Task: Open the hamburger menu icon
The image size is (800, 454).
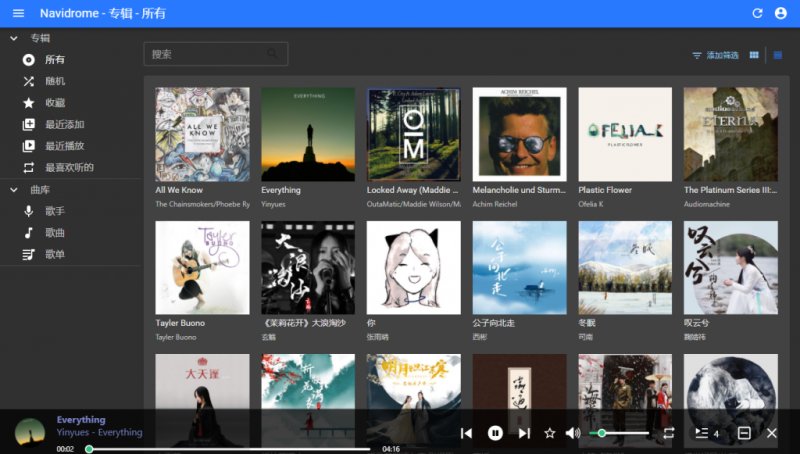Action: pos(18,13)
